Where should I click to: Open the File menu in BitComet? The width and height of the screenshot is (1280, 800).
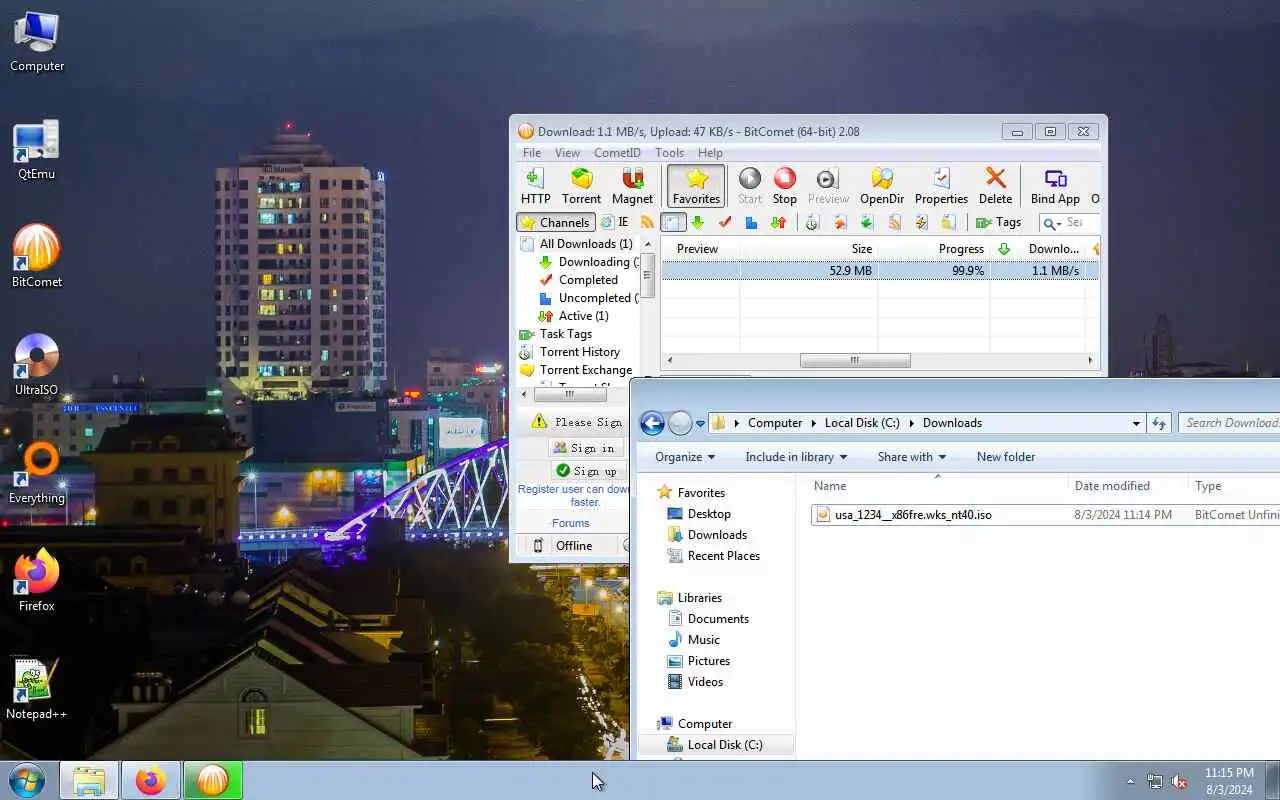point(532,153)
